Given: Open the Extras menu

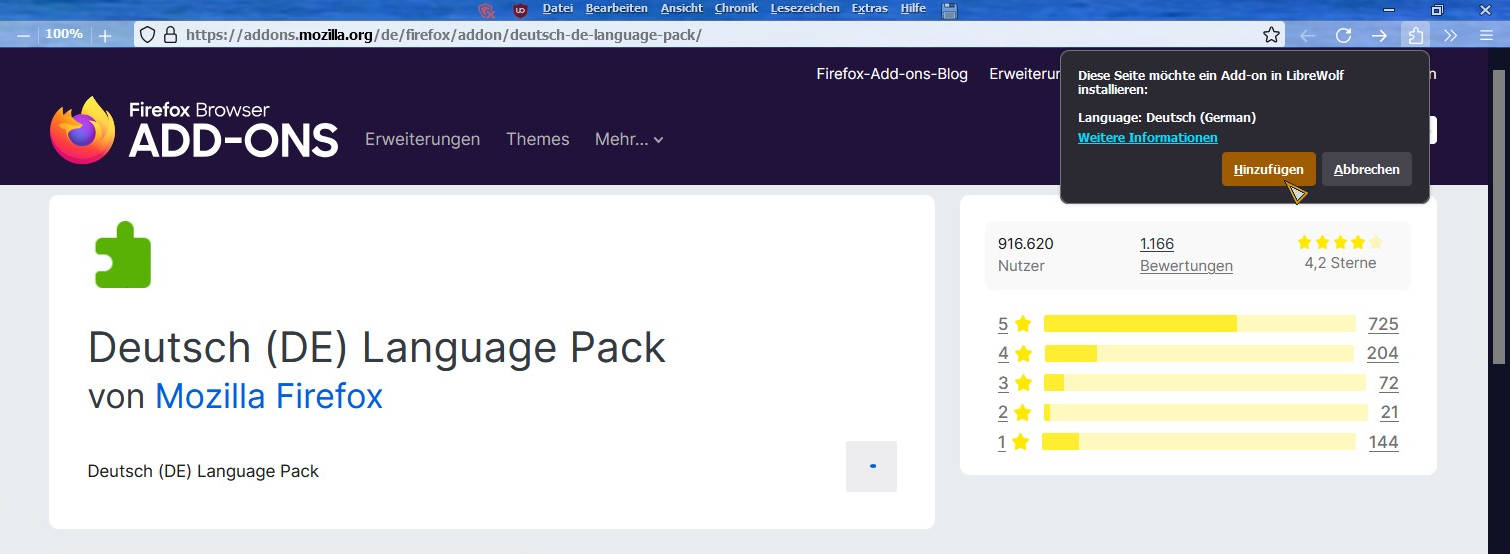Looking at the screenshot, I should coord(869,8).
